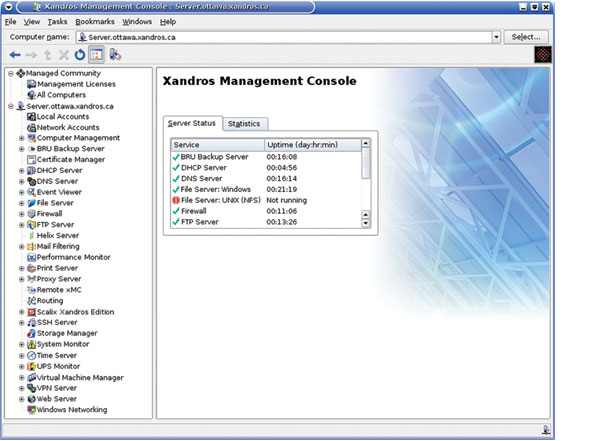Click the Routing icon in sidebar
Viewport: 600px width, 441px height.
[x=31, y=300]
